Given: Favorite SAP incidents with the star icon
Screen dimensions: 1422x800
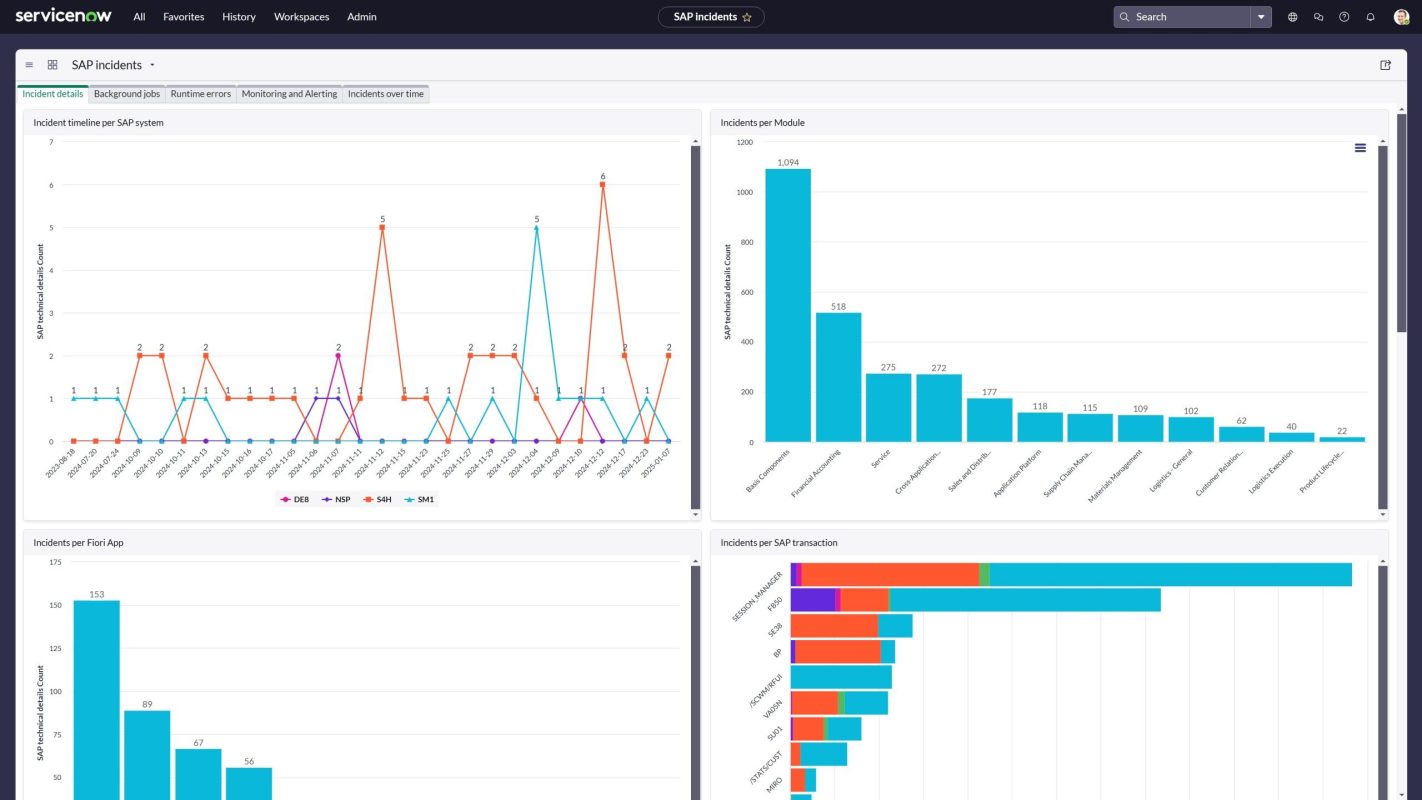Looking at the screenshot, I should 747,17.
